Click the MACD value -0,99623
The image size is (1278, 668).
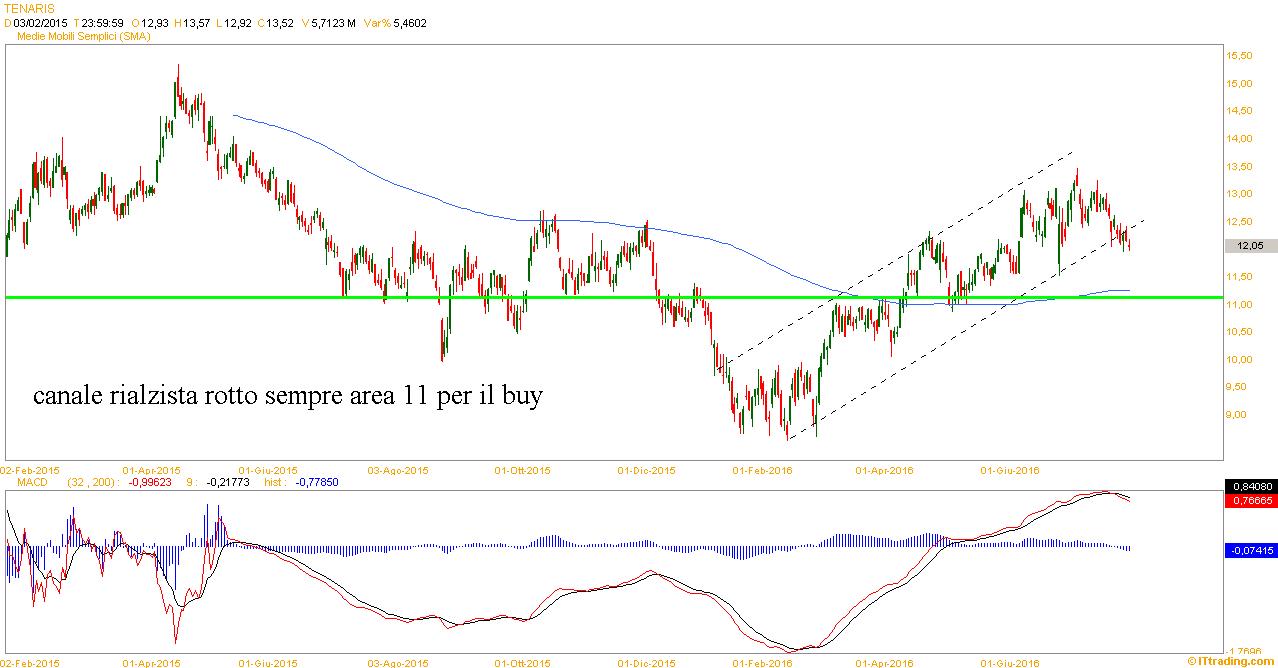148,482
